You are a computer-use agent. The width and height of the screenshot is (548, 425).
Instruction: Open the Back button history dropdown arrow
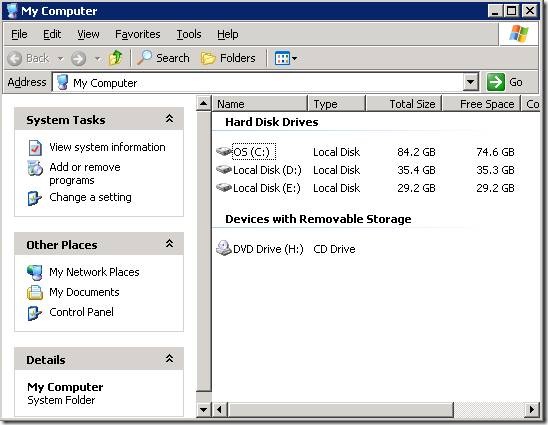60,58
